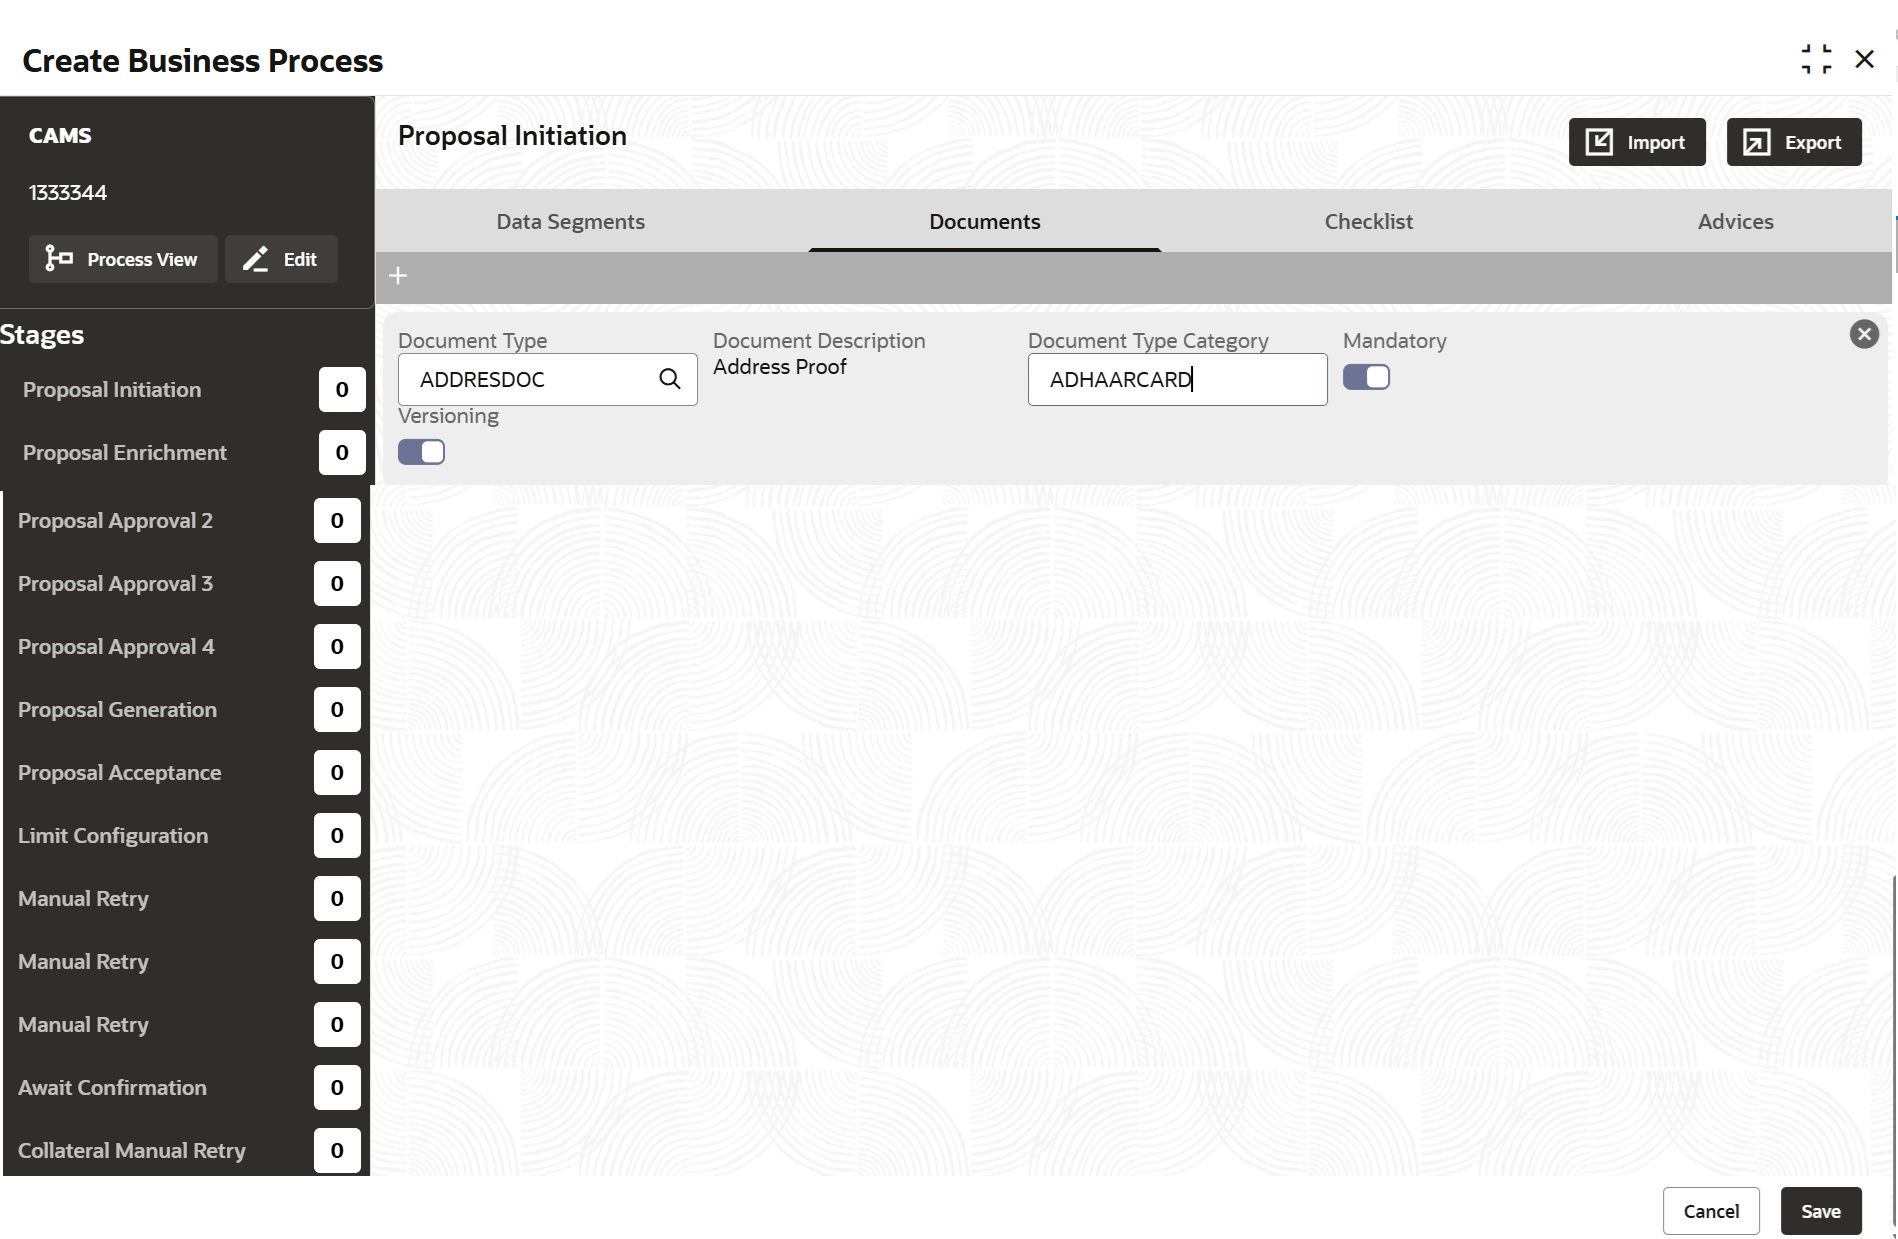Go to the Advices tab
Image resolution: width=1898 pixels, height=1239 pixels.
point(1735,221)
